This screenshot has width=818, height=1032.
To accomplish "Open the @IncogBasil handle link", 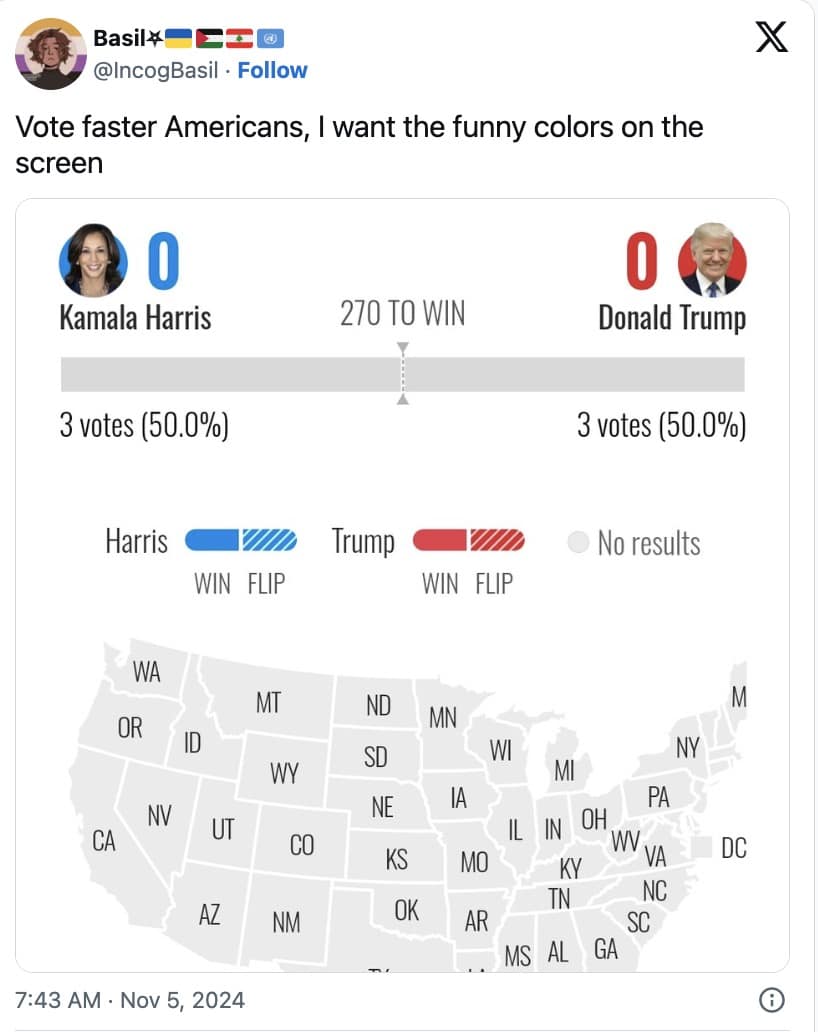I will [x=155, y=70].
